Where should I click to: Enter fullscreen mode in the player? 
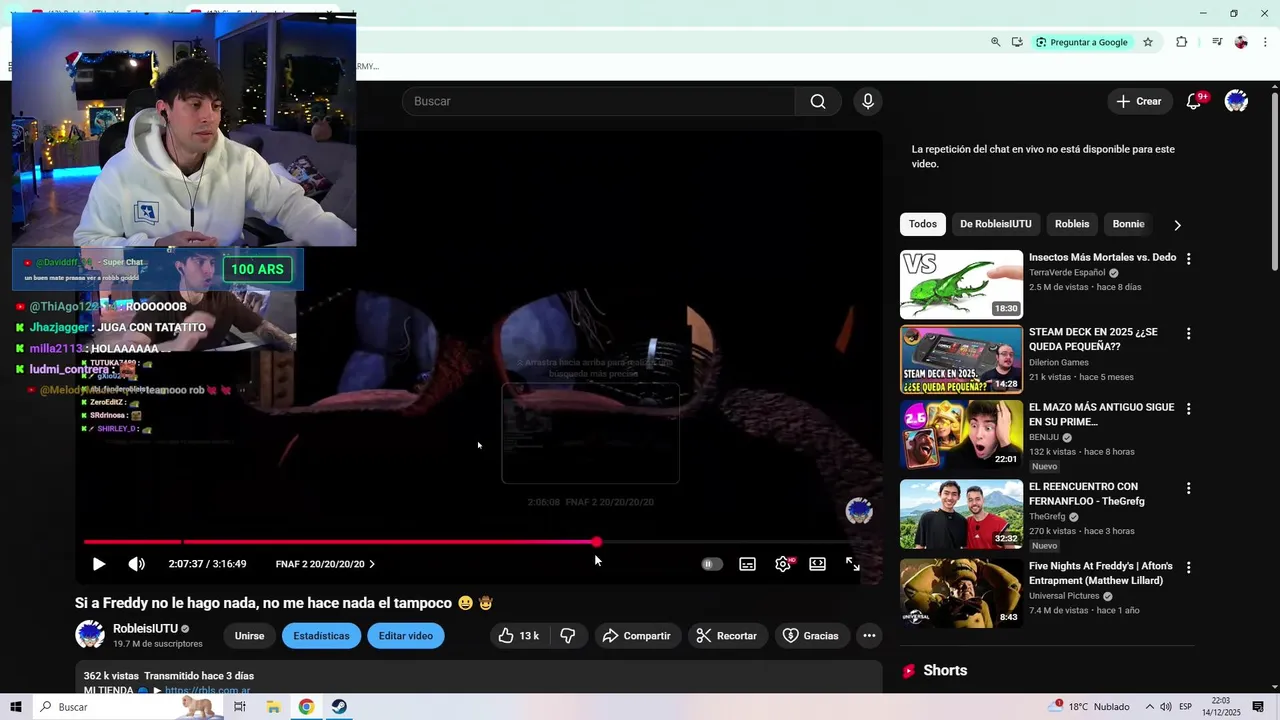coord(853,564)
